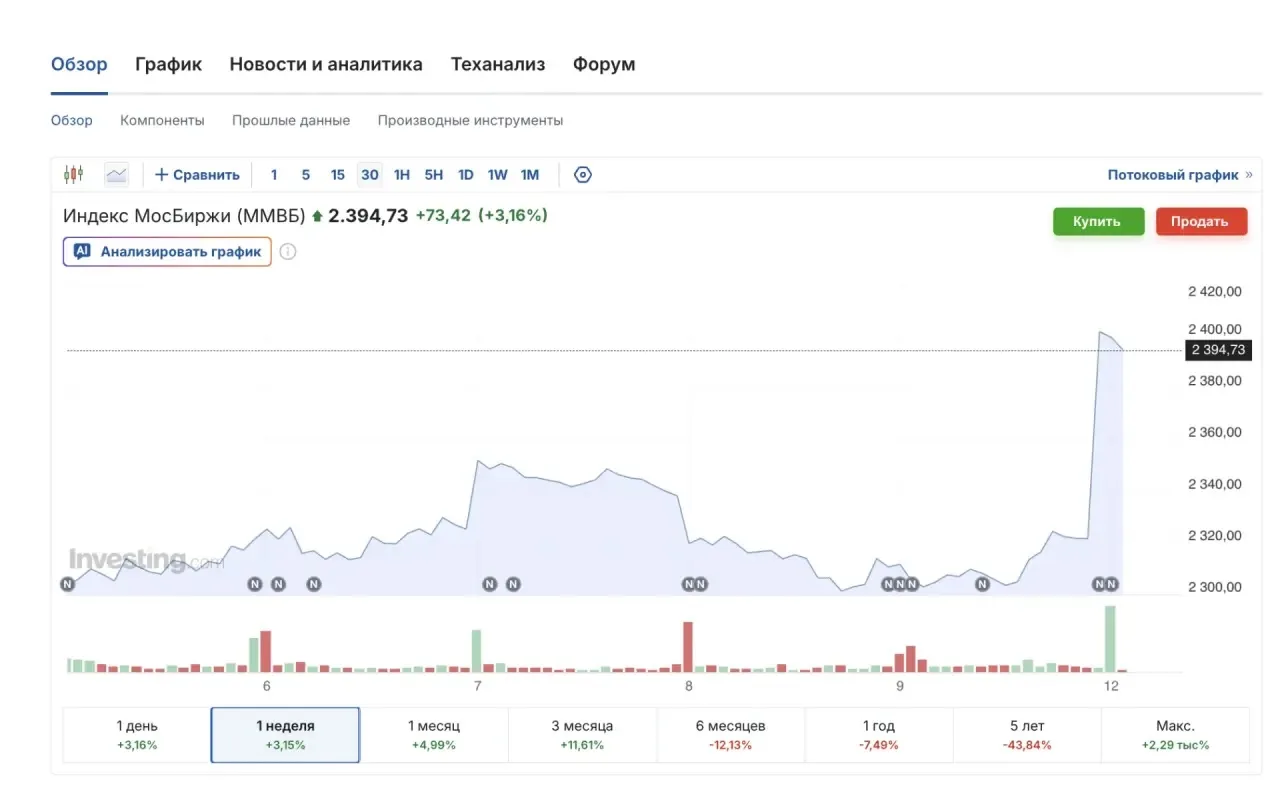Switch to candlestick chart type icon
Image resolution: width=1280 pixels, height=796 pixels.
click(73, 174)
